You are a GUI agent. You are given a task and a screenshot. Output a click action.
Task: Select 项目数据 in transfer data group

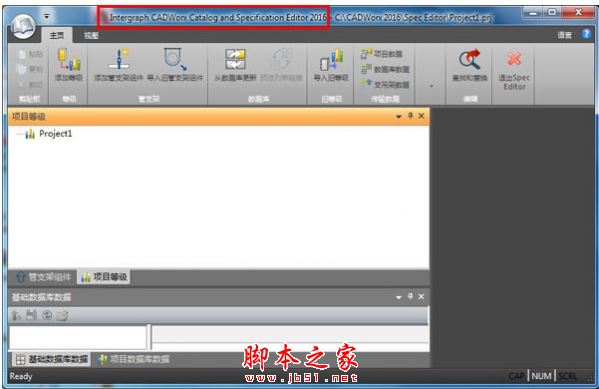(x=382, y=54)
